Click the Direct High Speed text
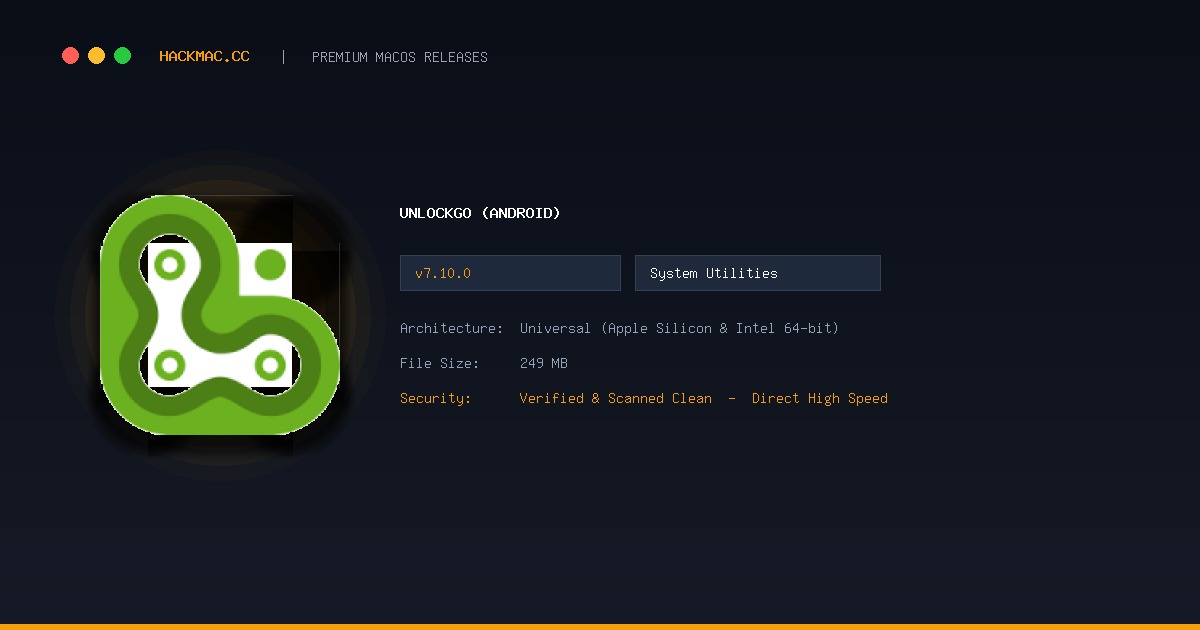Screen dimensions: 1200x630 pyautogui.click(x=820, y=398)
